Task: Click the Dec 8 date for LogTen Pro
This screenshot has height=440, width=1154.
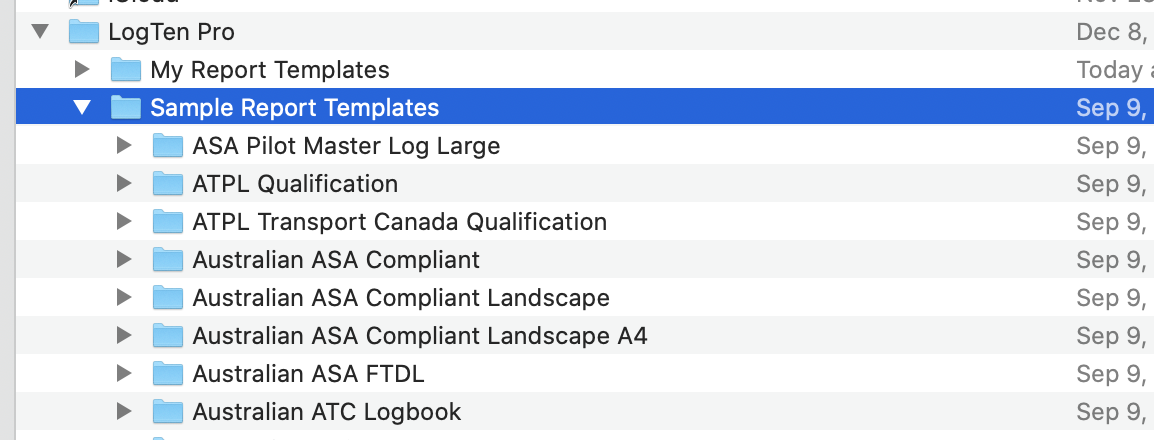Action: pos(1112,32)
